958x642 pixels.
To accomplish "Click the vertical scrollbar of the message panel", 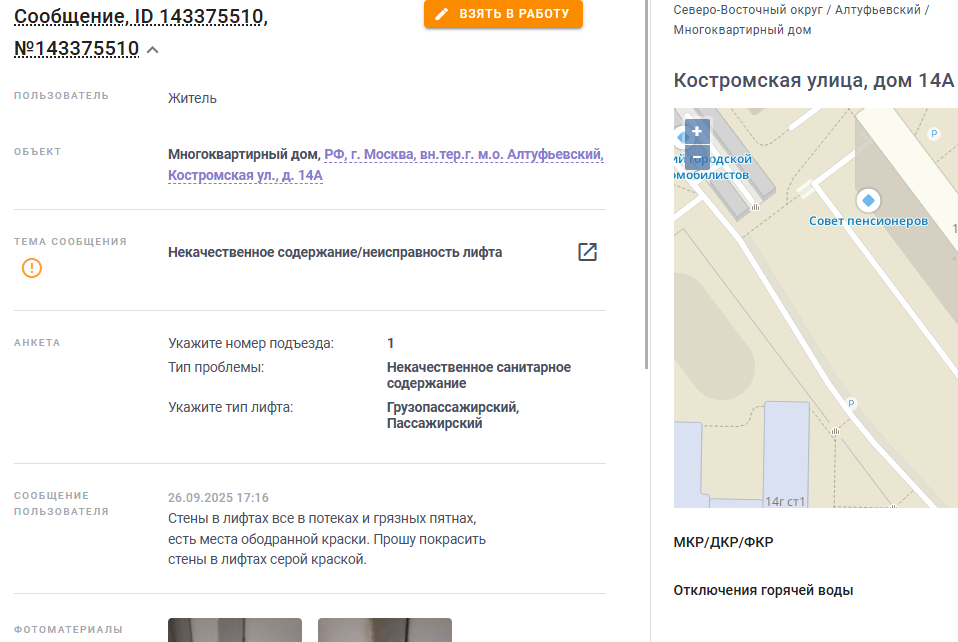I will point(646,183).
